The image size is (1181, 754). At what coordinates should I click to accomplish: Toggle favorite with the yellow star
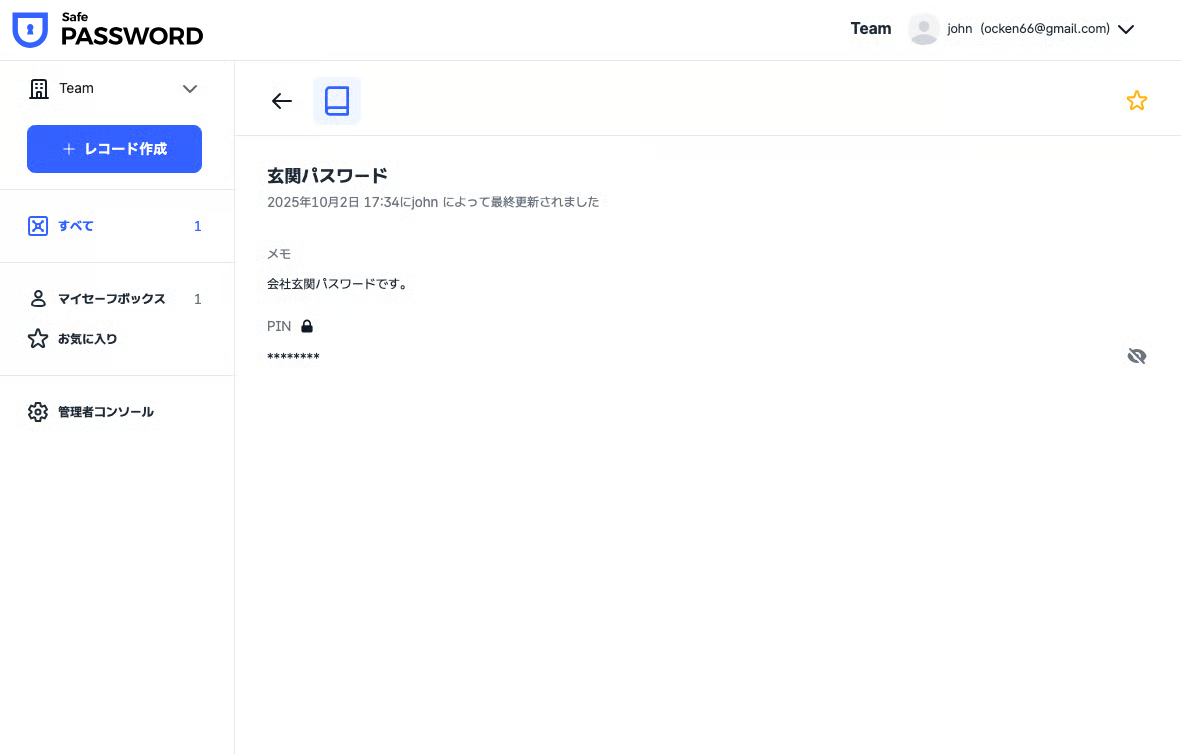(x=1136, y=101)
